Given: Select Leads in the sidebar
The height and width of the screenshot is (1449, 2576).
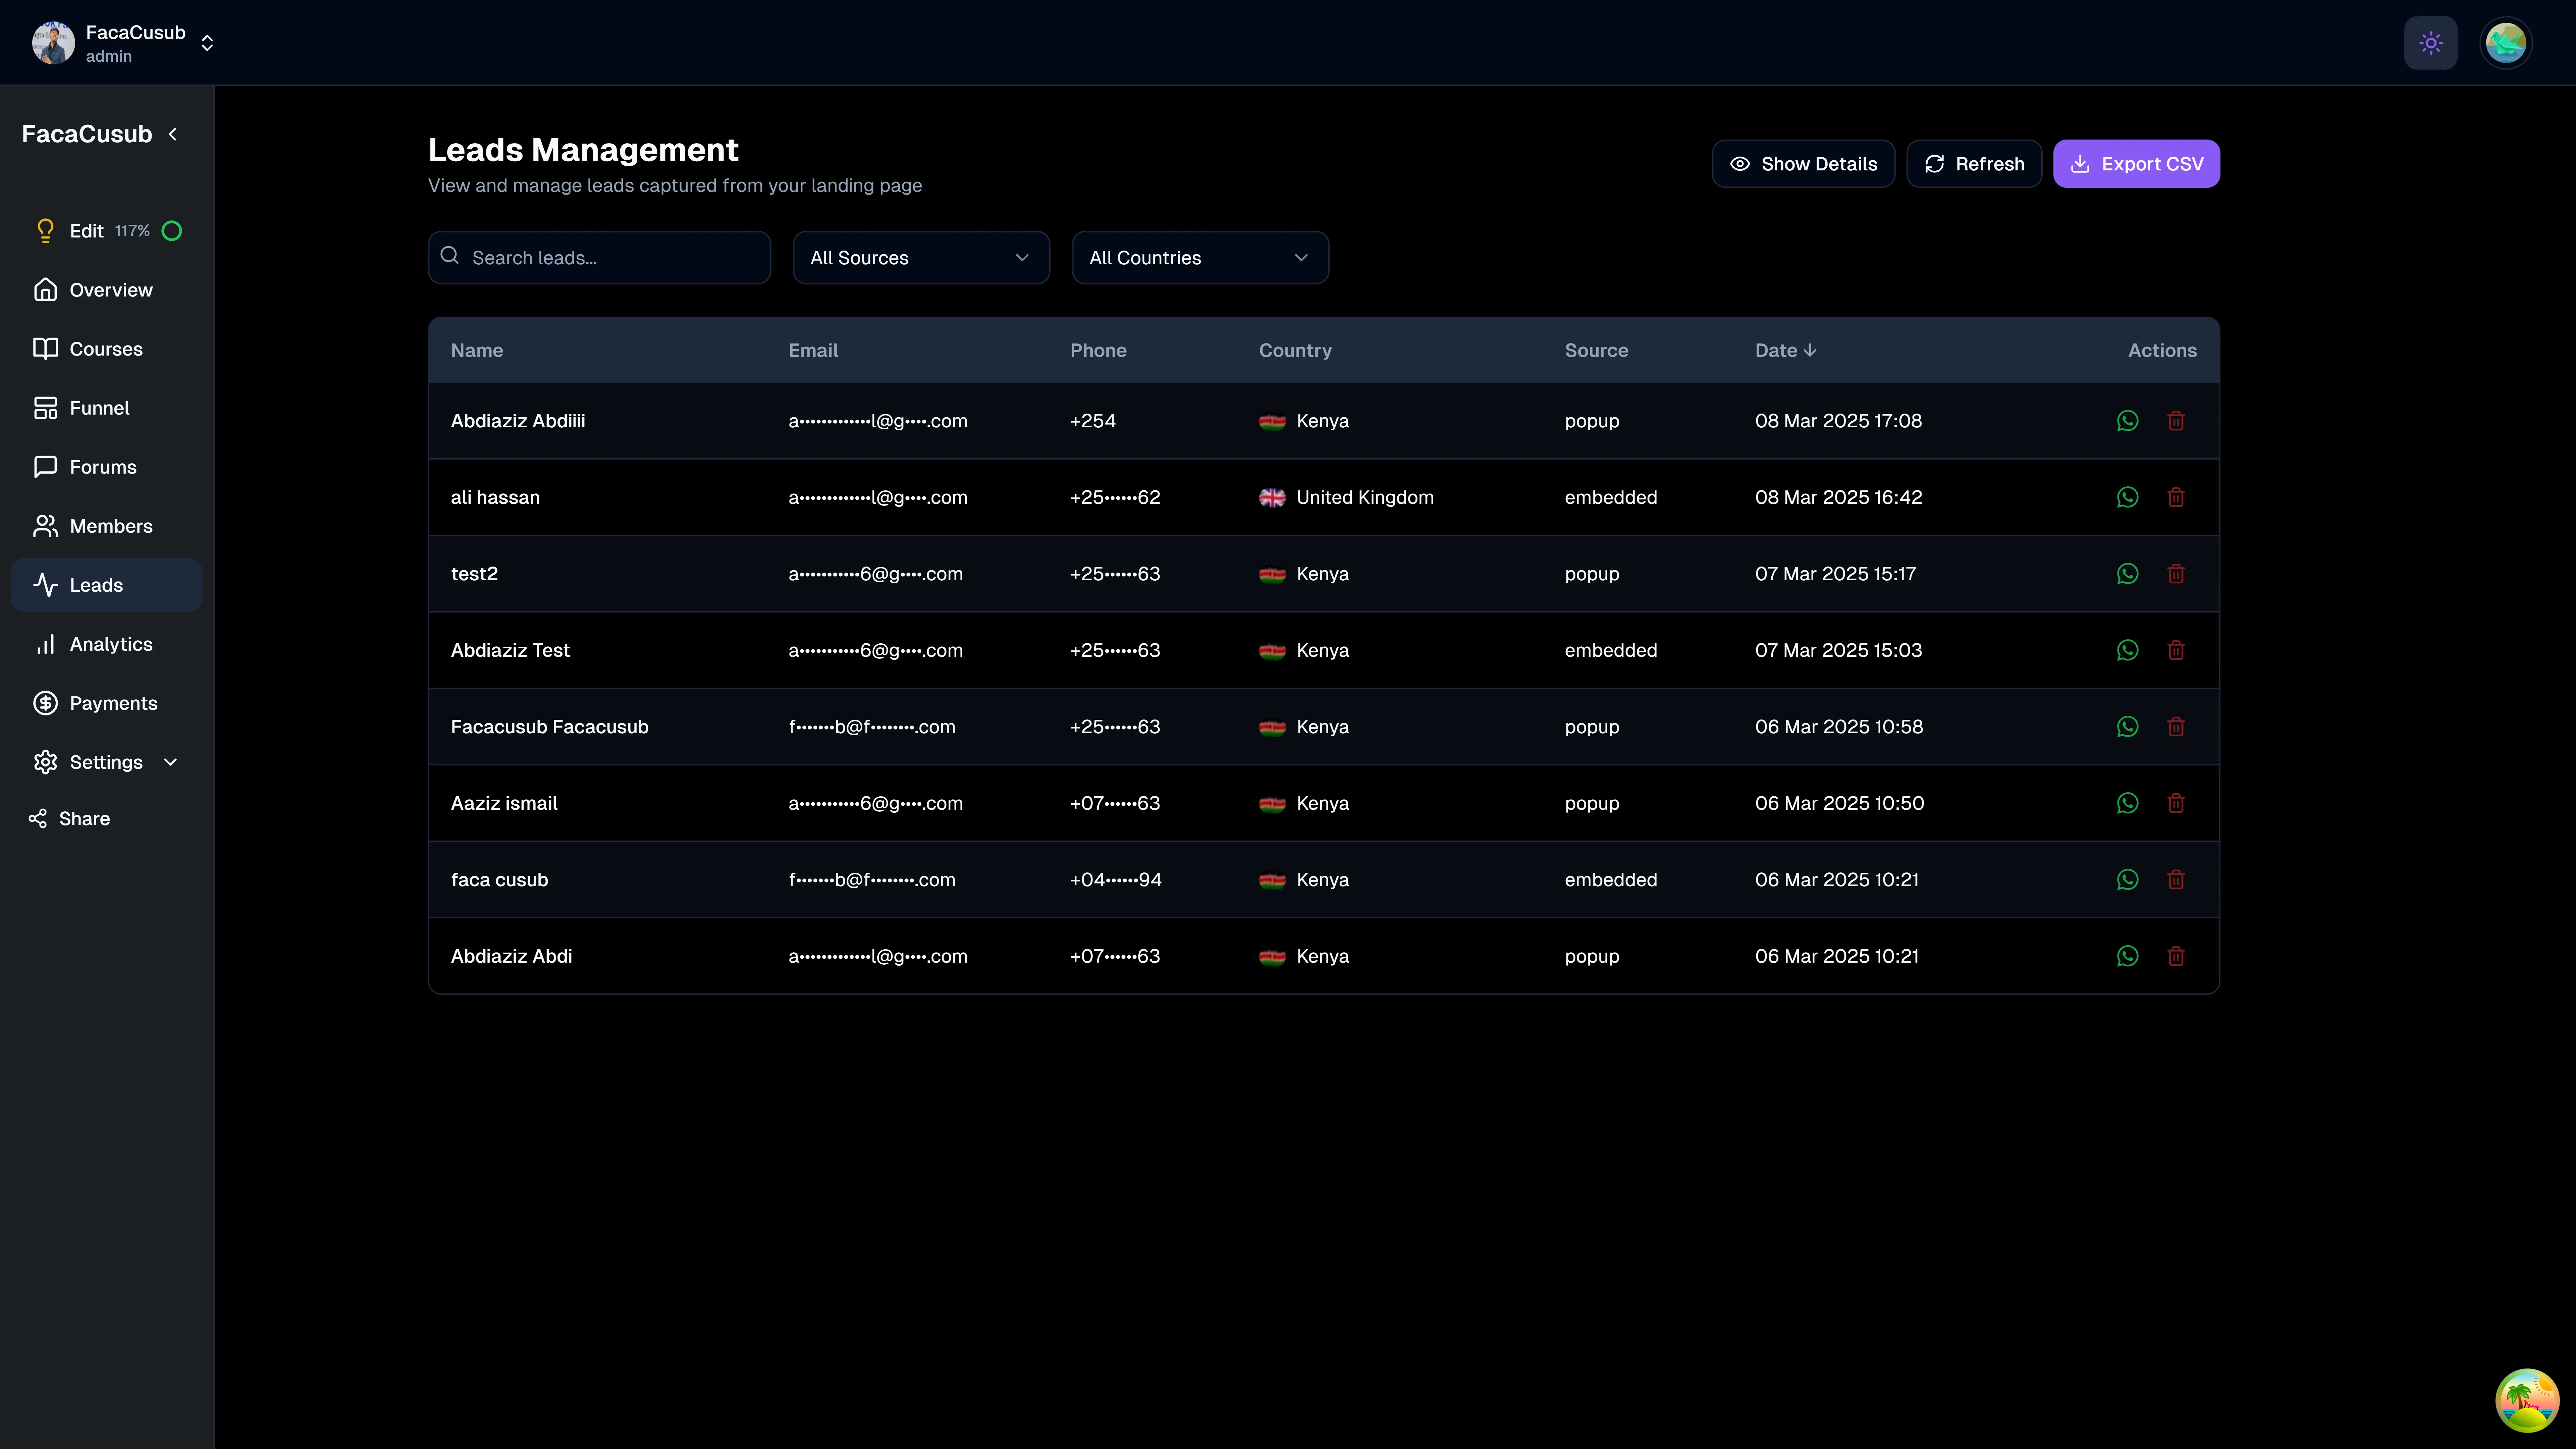Looking at the screenshot, I should pos(106,585).
